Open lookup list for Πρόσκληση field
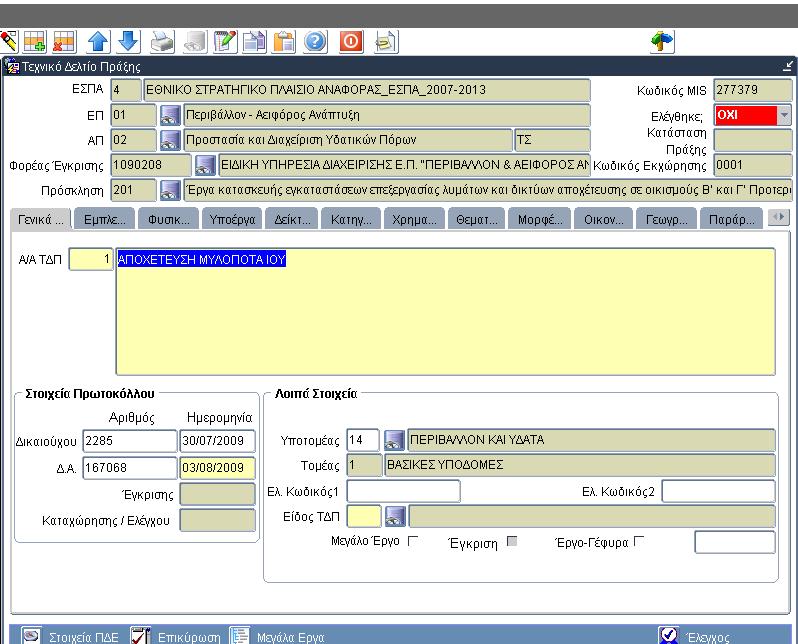Viewport: 798px width, 644px height. click(x=170, y=190)
